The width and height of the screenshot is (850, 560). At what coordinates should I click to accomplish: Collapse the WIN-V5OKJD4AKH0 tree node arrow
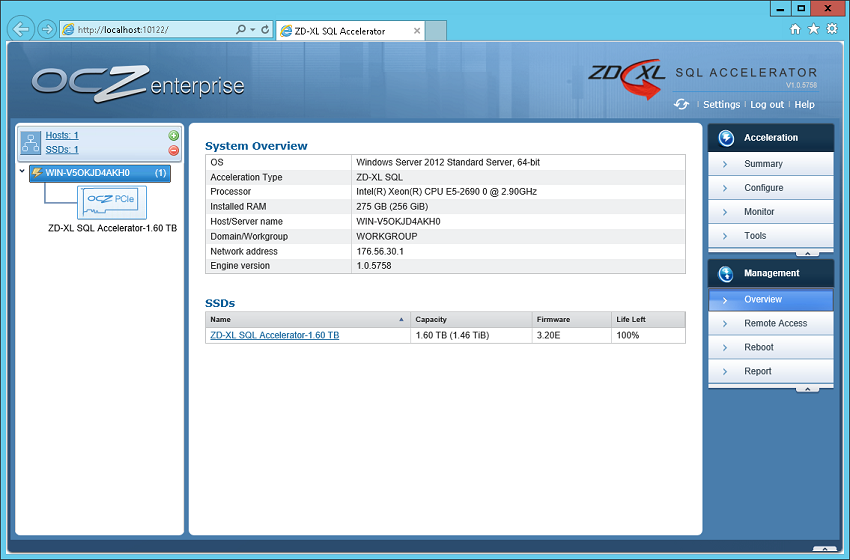coord(22,171)
